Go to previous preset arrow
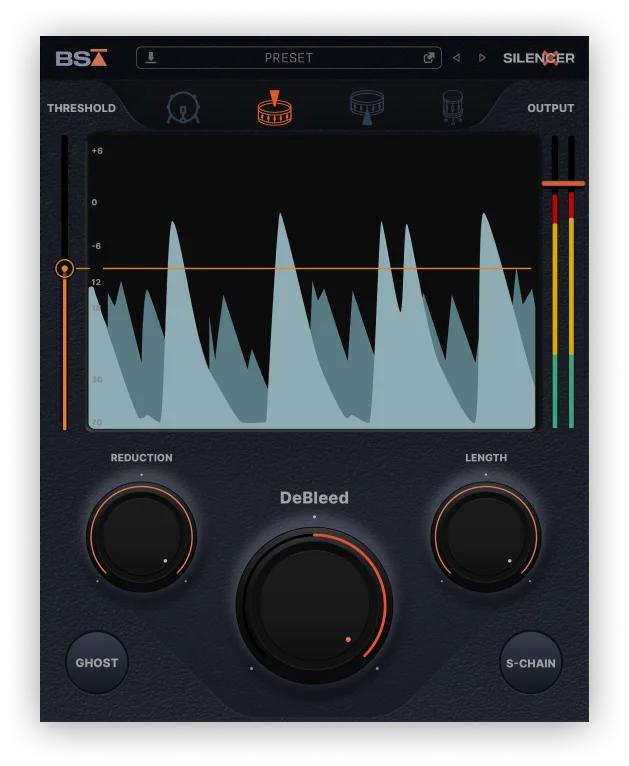Viewport: 629px width, 766px height. [457, 58]
